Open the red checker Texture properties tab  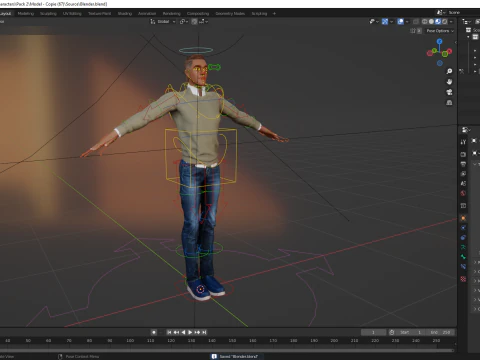pyautogui.click(x=463, y=279)
